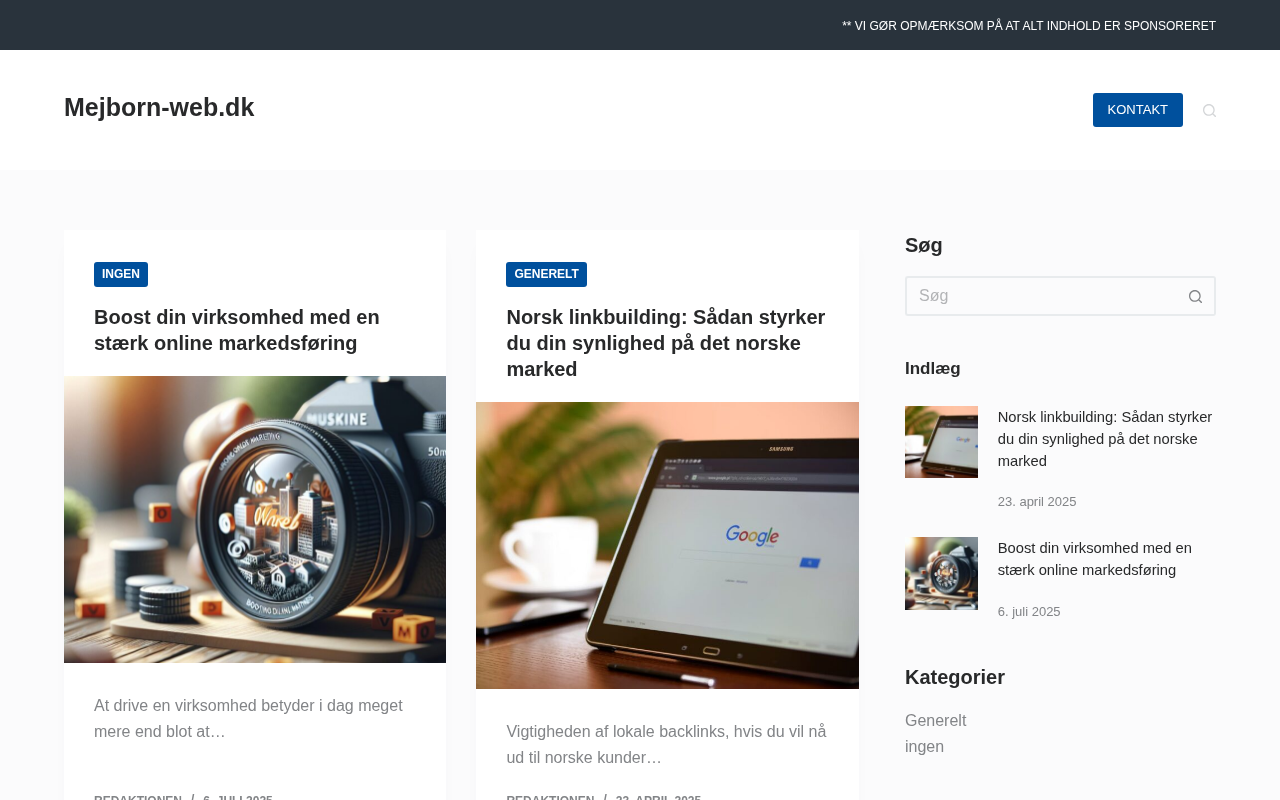1280x800 pixels.
Task: Open the header search icon
Action: pyautogui.click(x=1209, y=110)
